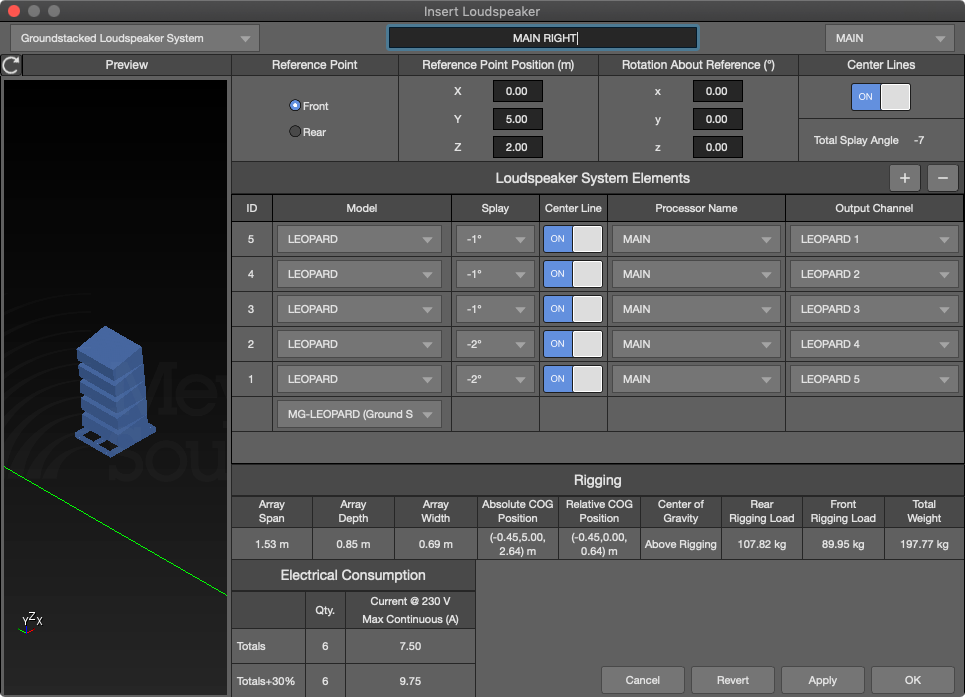Click the Model column header
Screen dimensions: 965x697
pos(361,208)
